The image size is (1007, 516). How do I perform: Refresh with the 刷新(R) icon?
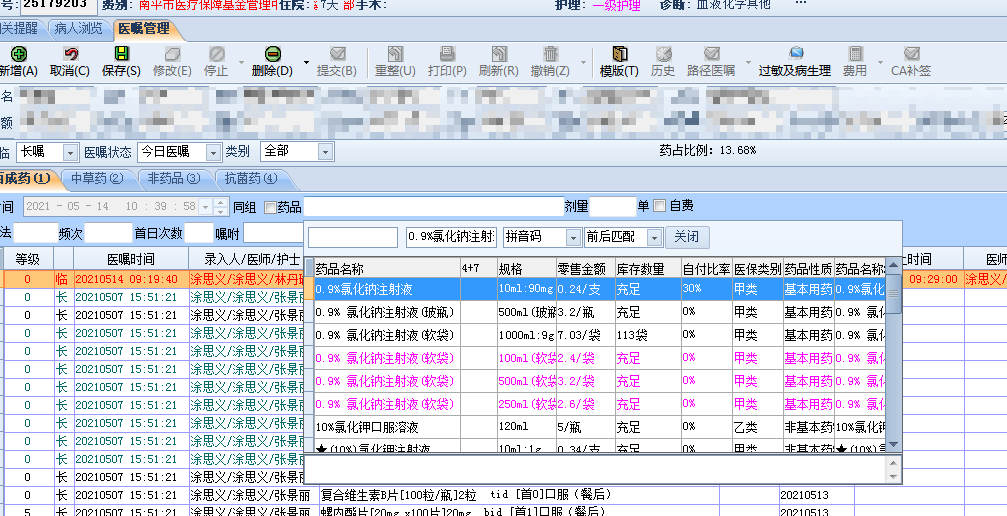click(x=499, y=55)
